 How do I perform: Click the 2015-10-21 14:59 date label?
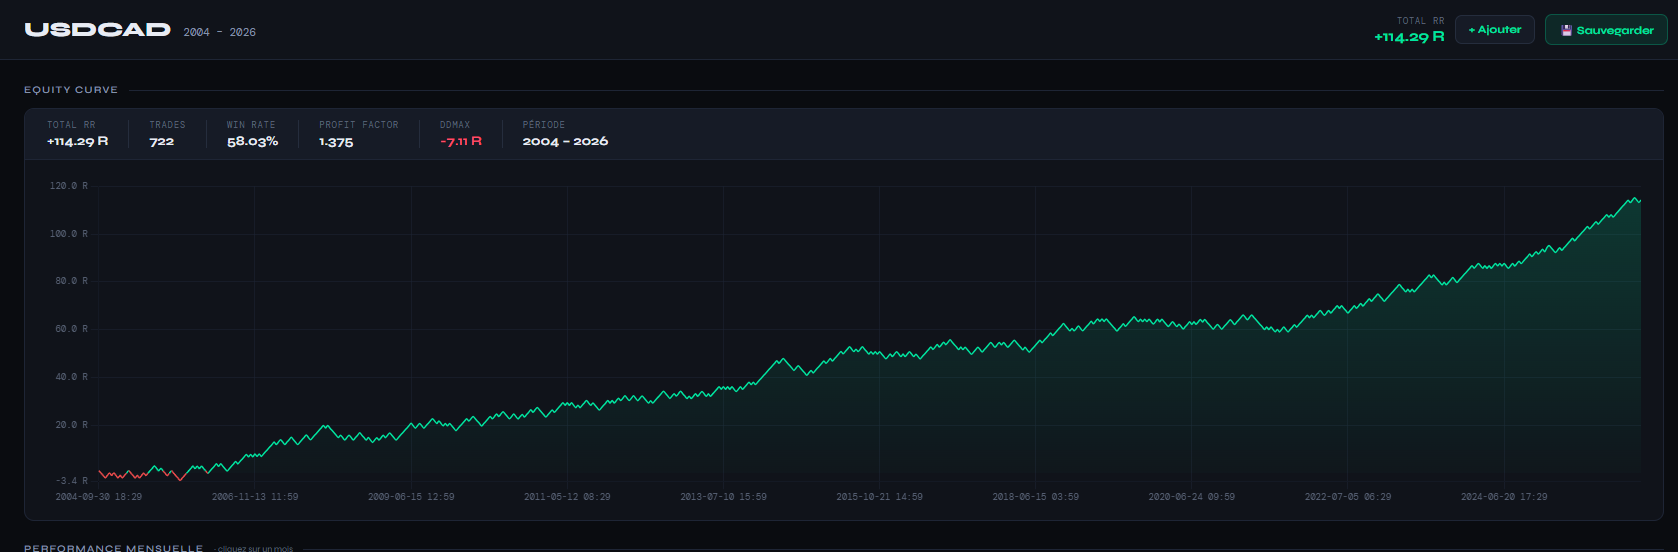879,497
